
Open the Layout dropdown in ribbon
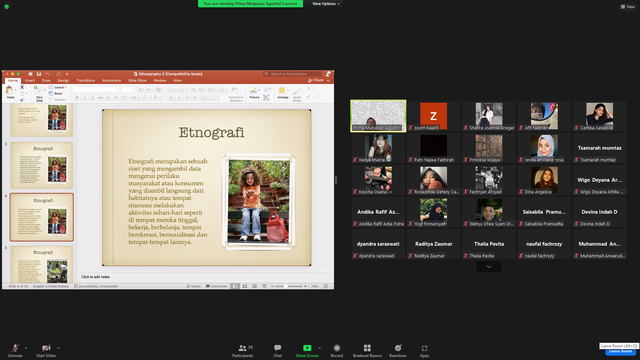pyautogui.click(x=58, y=87)
